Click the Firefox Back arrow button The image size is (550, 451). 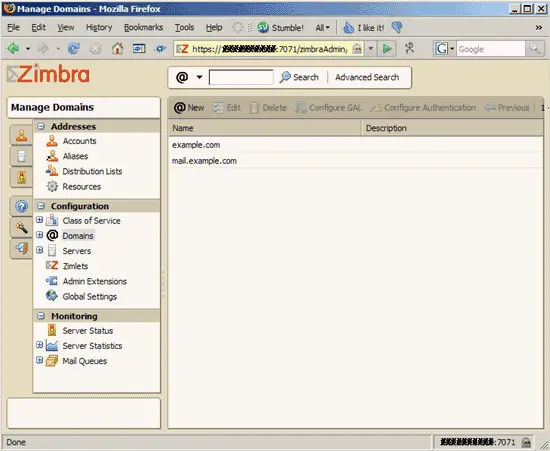tap(13, 48)
